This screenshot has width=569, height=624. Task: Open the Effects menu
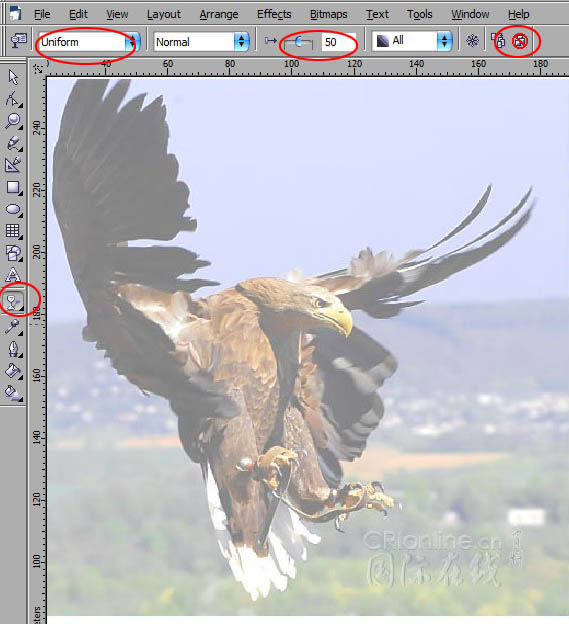(274, 14)
